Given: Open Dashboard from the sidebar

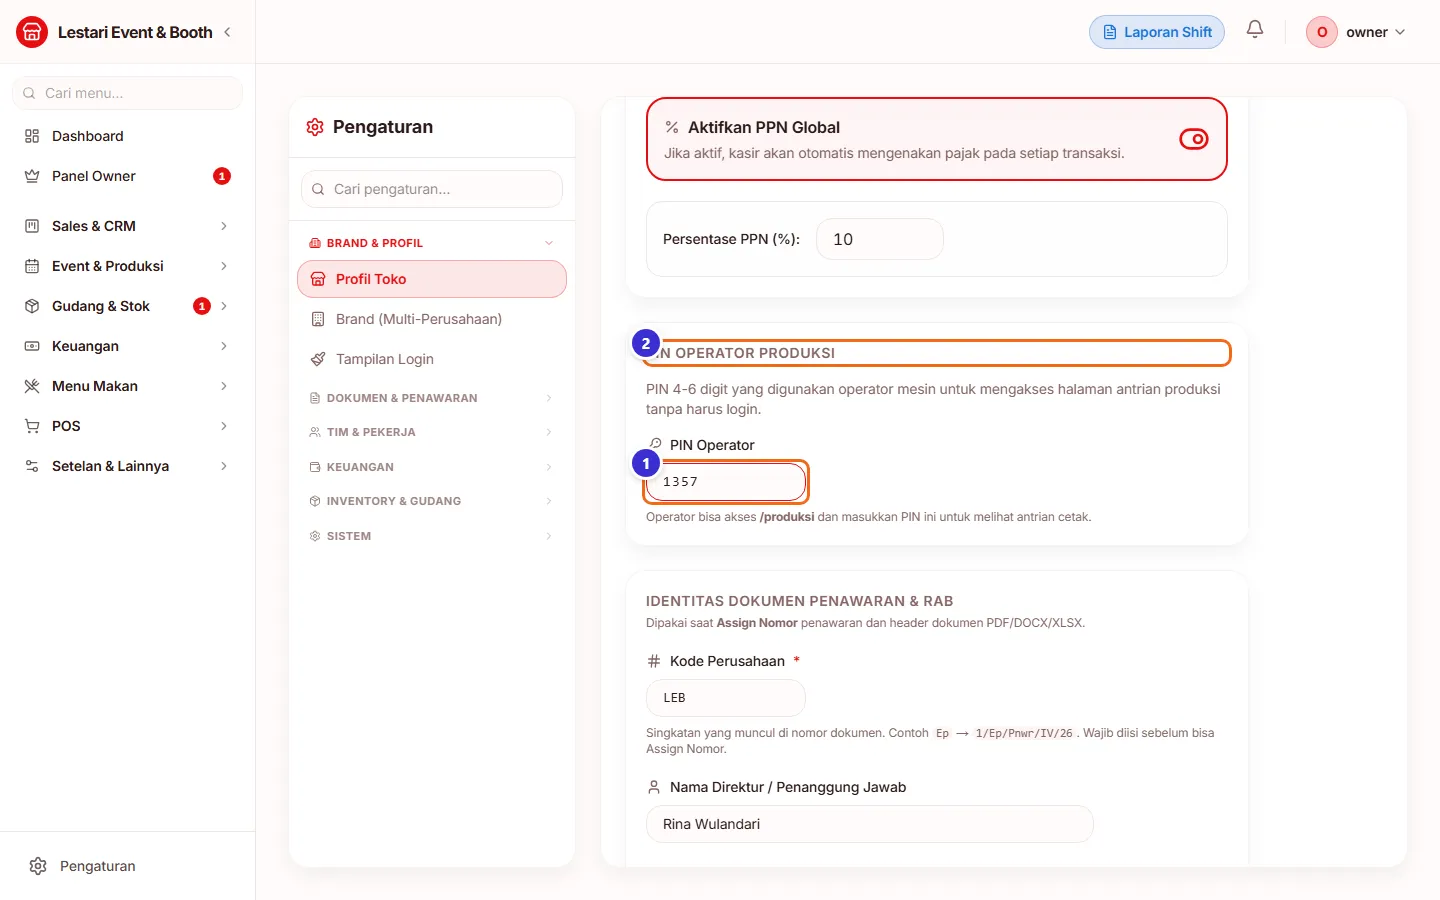Looking at the screenshot, I should click(127, 136).
